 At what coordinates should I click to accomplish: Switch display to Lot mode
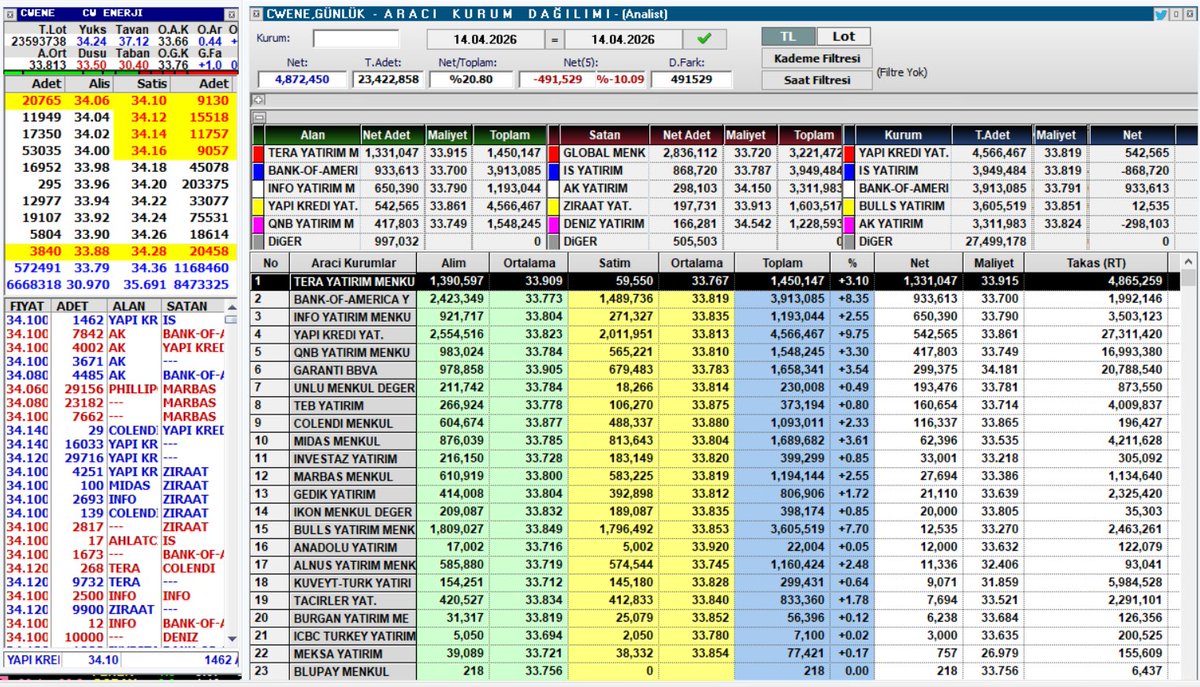pyautogui.click(x=844, y=36)
